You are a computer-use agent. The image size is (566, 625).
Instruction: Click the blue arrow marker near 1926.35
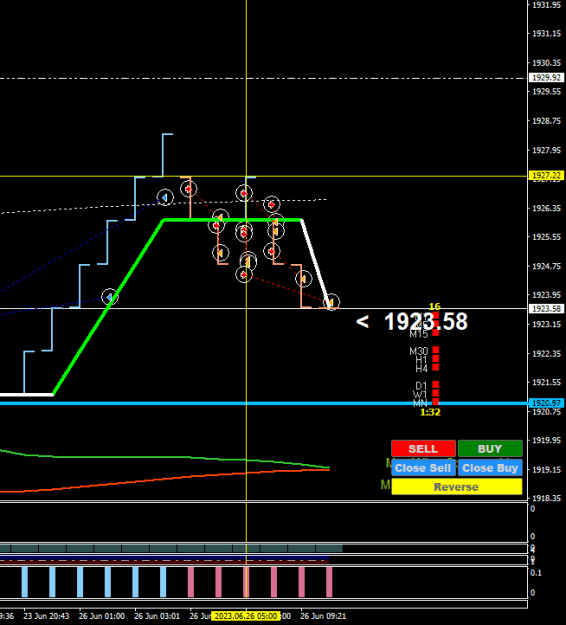coord(165,197)
